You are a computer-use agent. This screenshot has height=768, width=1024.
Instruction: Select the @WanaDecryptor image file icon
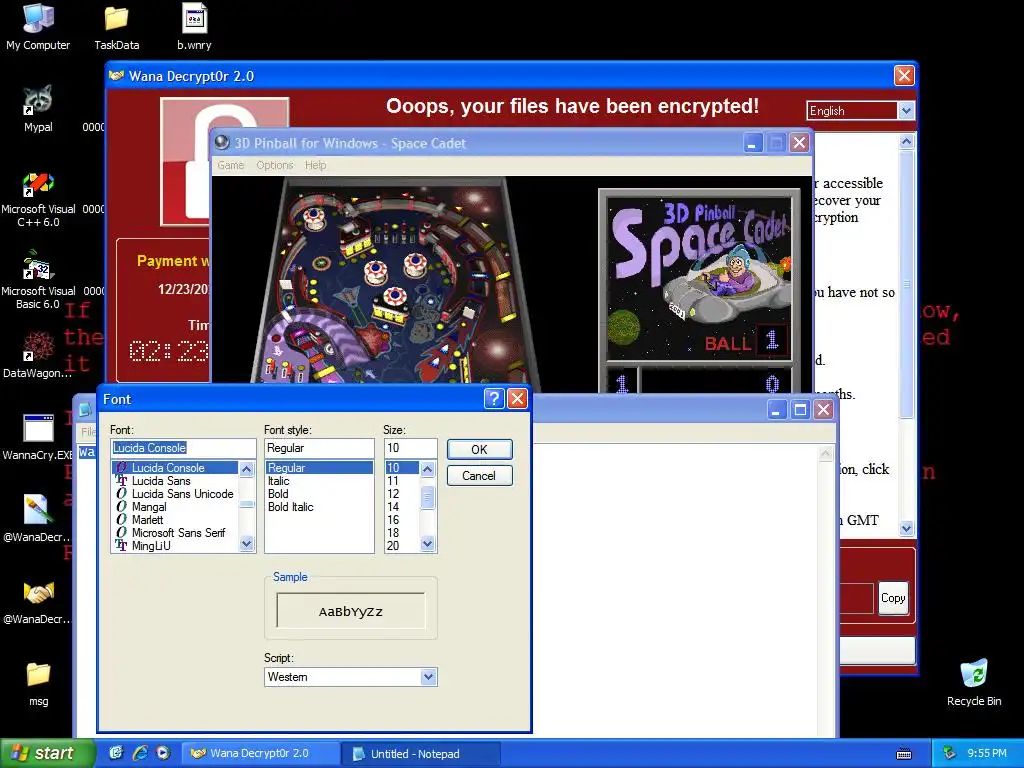[x=38, y=519]
